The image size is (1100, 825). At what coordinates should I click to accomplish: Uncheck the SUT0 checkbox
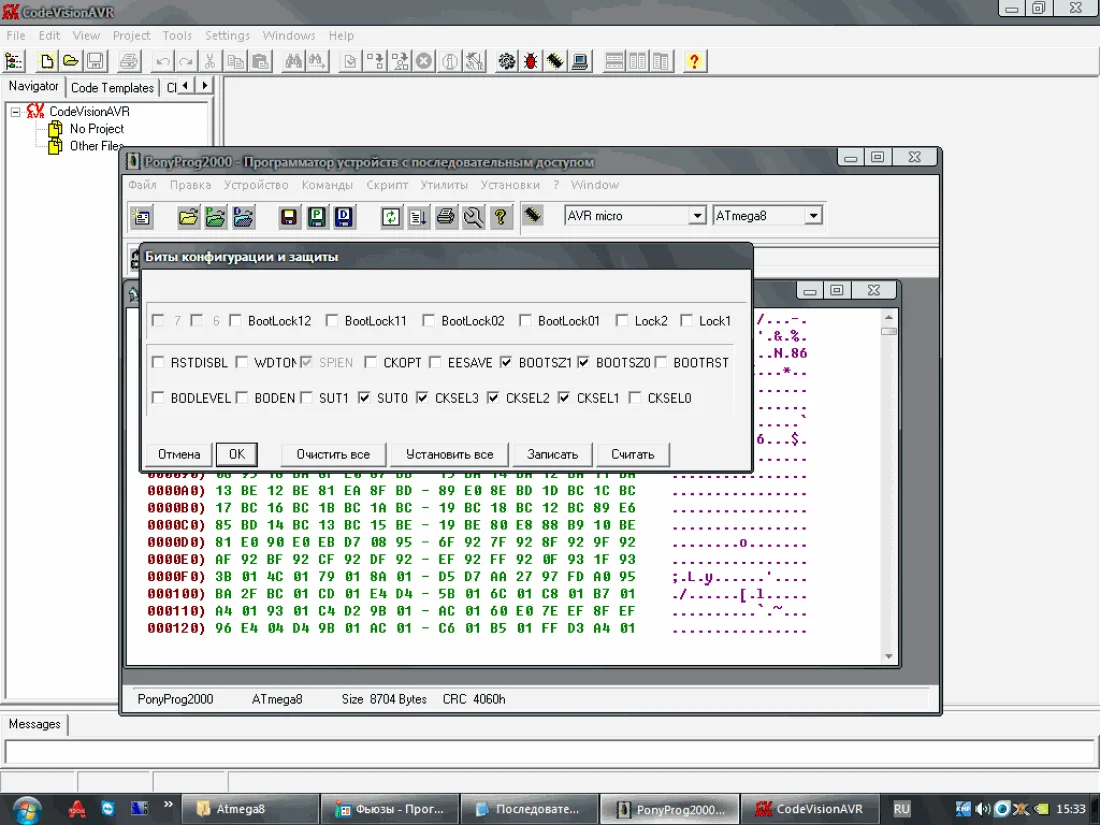point(364,398)
